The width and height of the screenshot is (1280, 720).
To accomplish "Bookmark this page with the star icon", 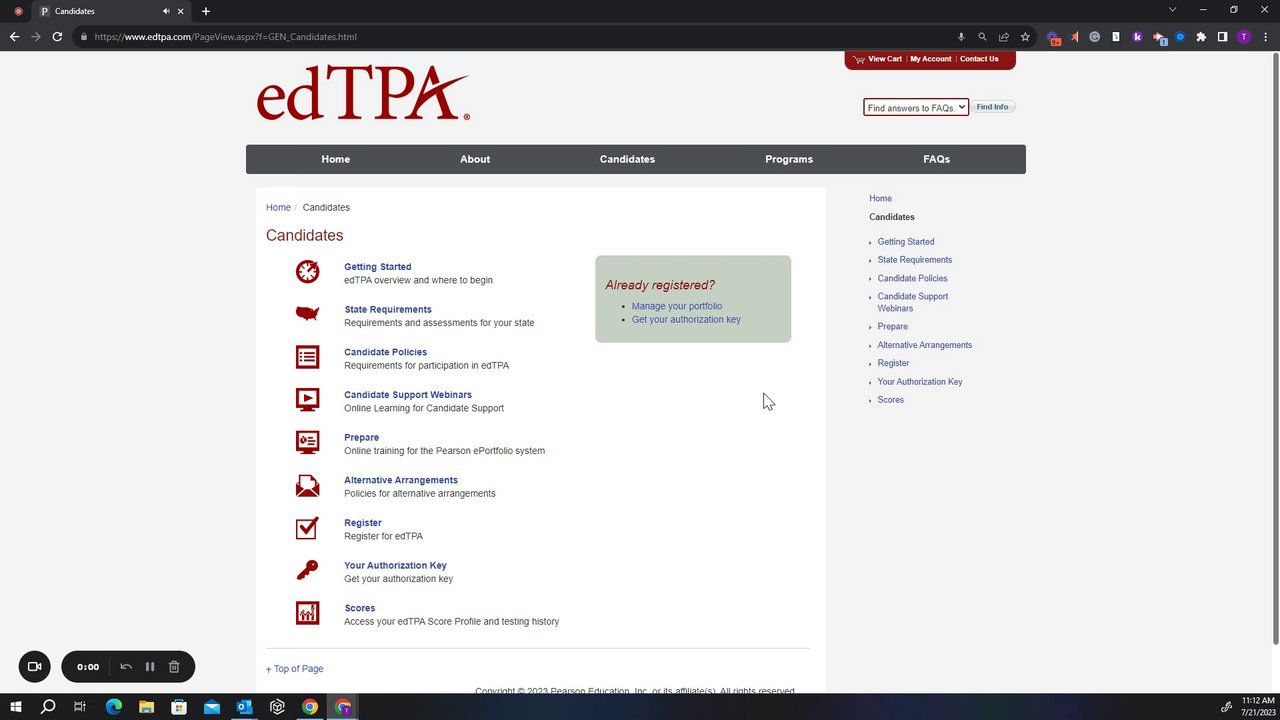I will pyautogui.click(x=1025, y=37).
